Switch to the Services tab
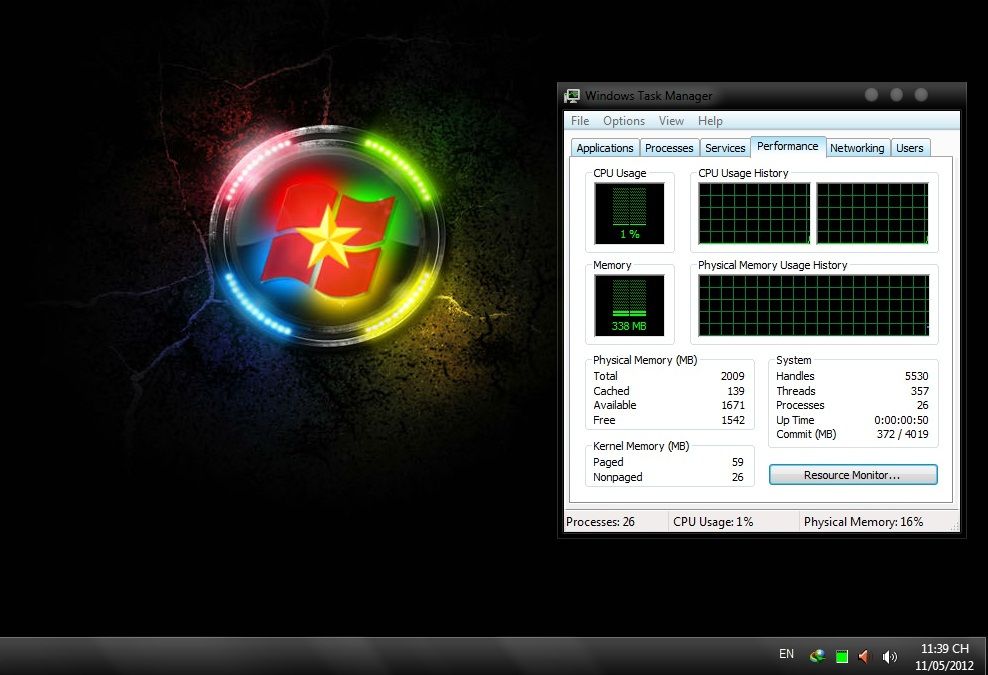This screenshot has height=675, width=988. click(725, 148)
